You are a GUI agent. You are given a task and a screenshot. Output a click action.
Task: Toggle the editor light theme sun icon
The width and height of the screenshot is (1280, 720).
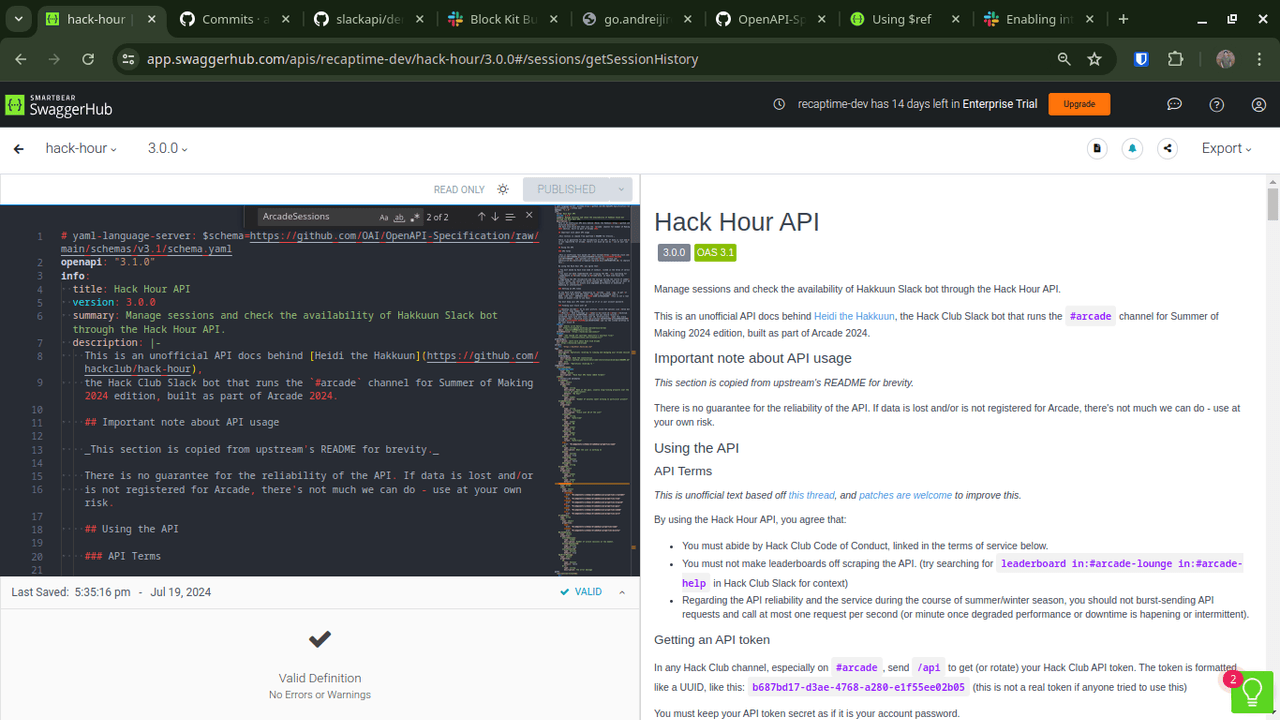[503, 189]
